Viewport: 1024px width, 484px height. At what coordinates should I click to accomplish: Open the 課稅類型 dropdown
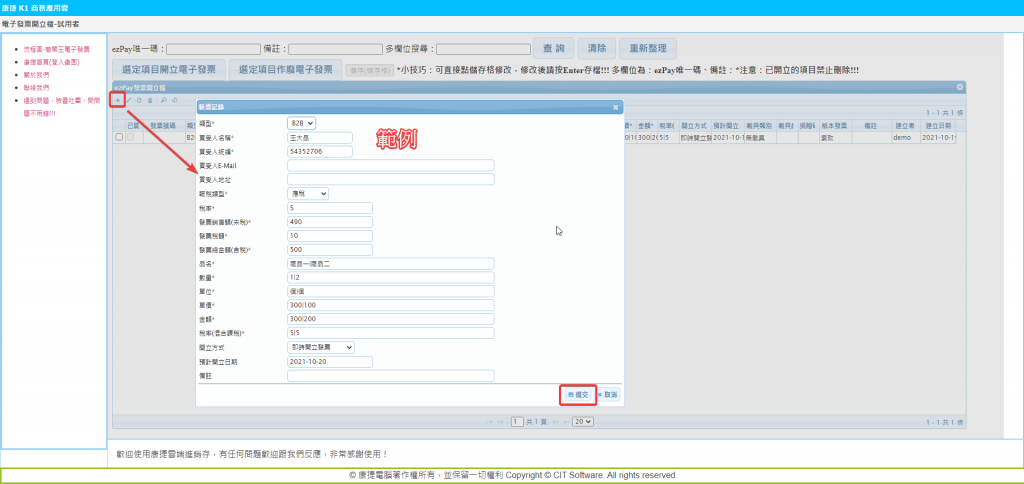308,193
